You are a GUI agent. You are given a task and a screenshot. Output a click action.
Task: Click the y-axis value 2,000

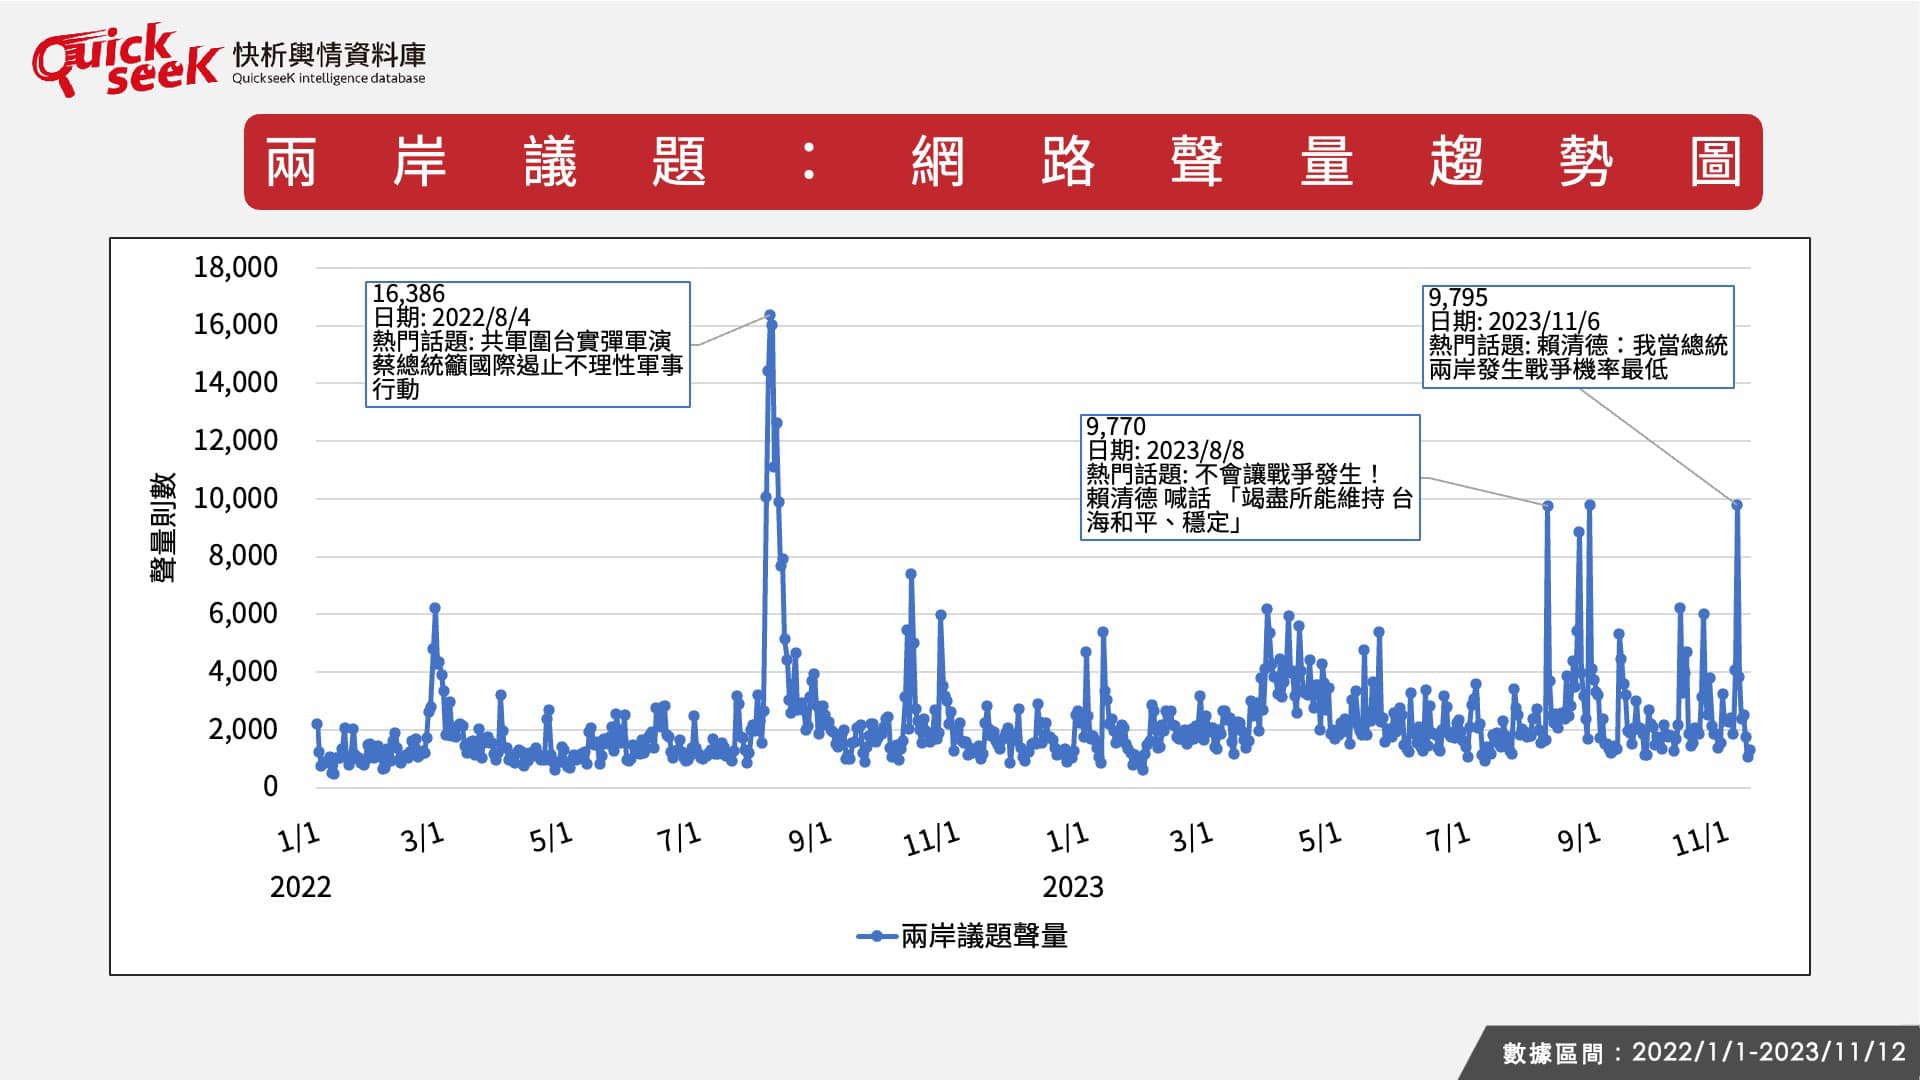243,729
